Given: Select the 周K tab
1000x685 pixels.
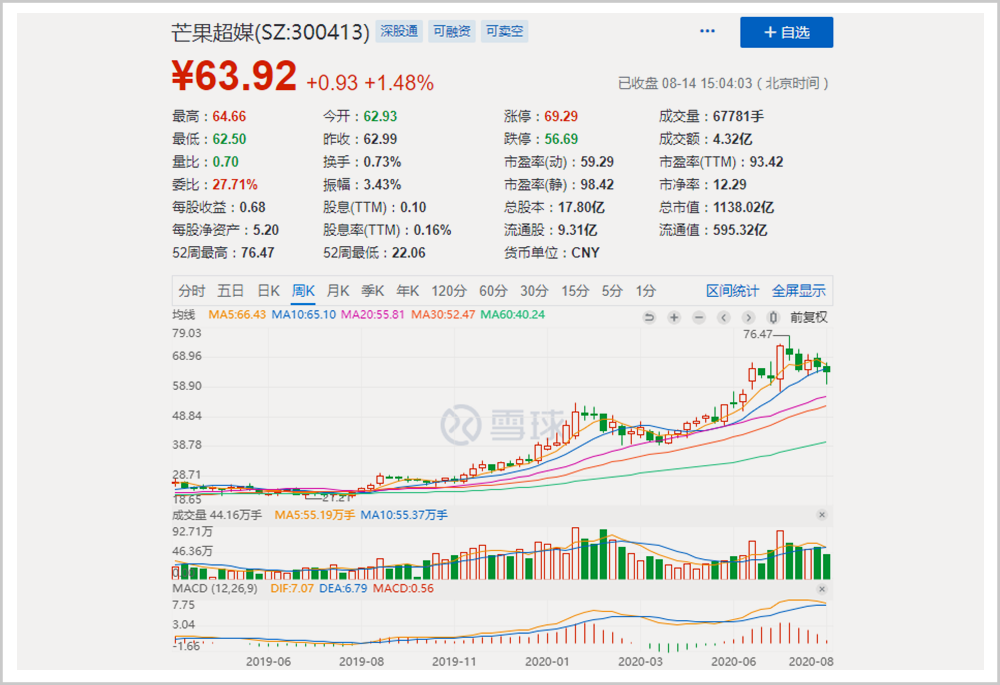Looking at the screenshot, I should tap(303, 291).
